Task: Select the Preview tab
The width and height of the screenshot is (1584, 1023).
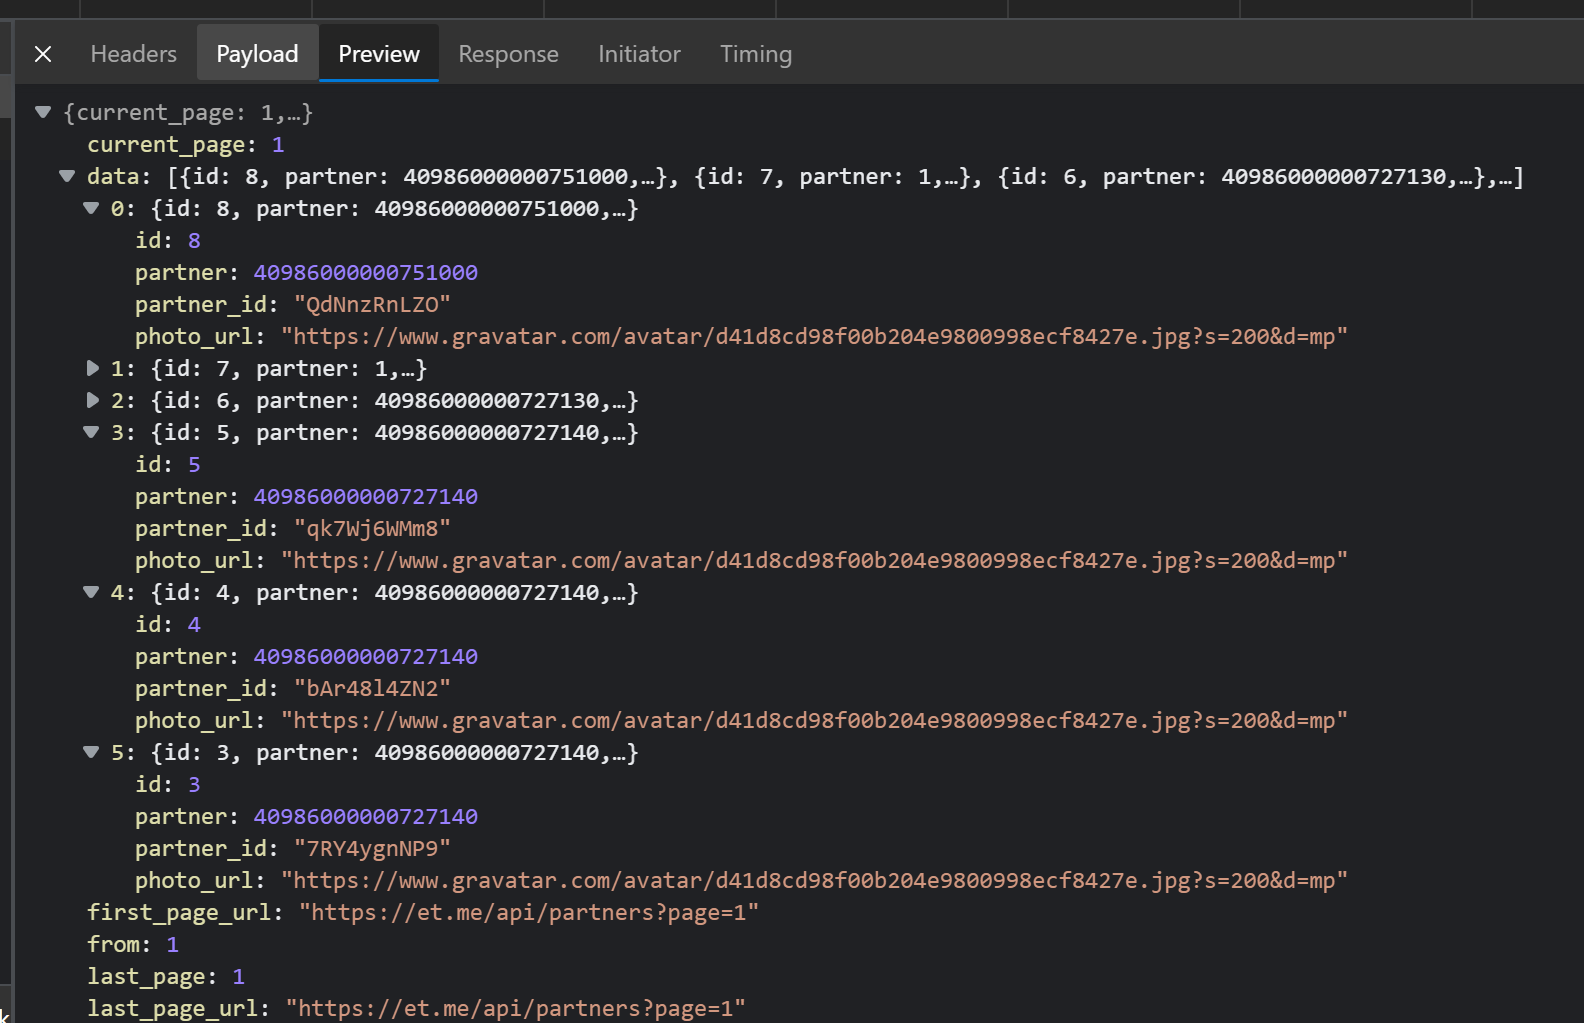Action: 379,54
